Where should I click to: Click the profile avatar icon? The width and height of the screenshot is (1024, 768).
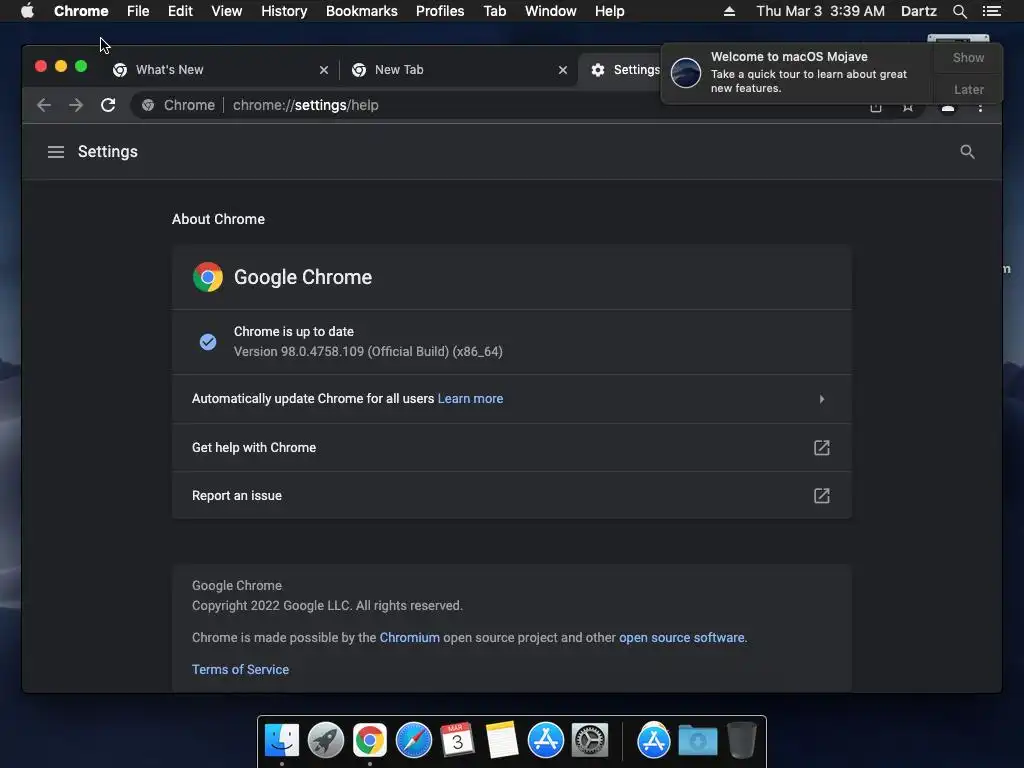(948, 108)
